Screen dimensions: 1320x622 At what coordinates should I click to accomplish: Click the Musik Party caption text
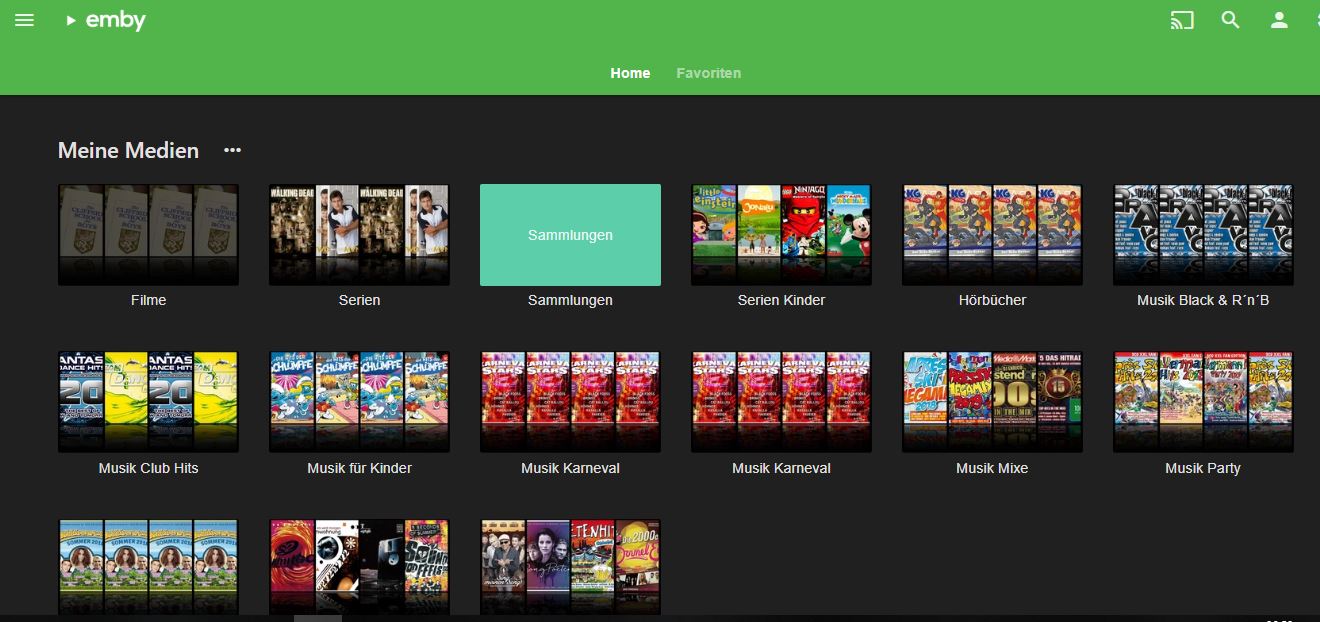[x=1203, y=468]
